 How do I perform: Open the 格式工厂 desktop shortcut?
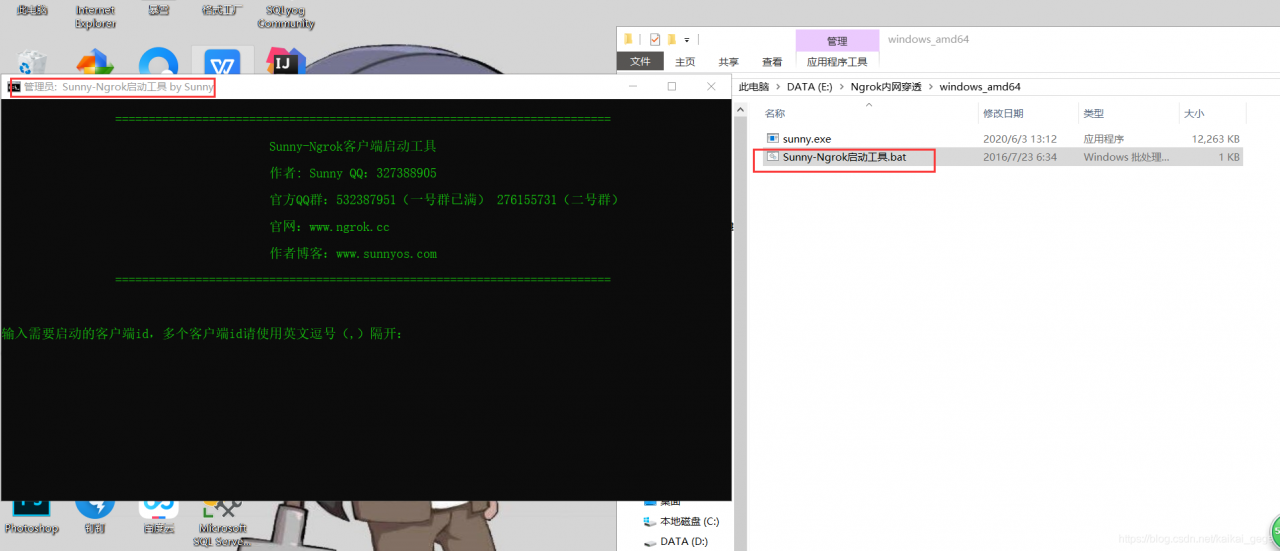pos(222,10)
